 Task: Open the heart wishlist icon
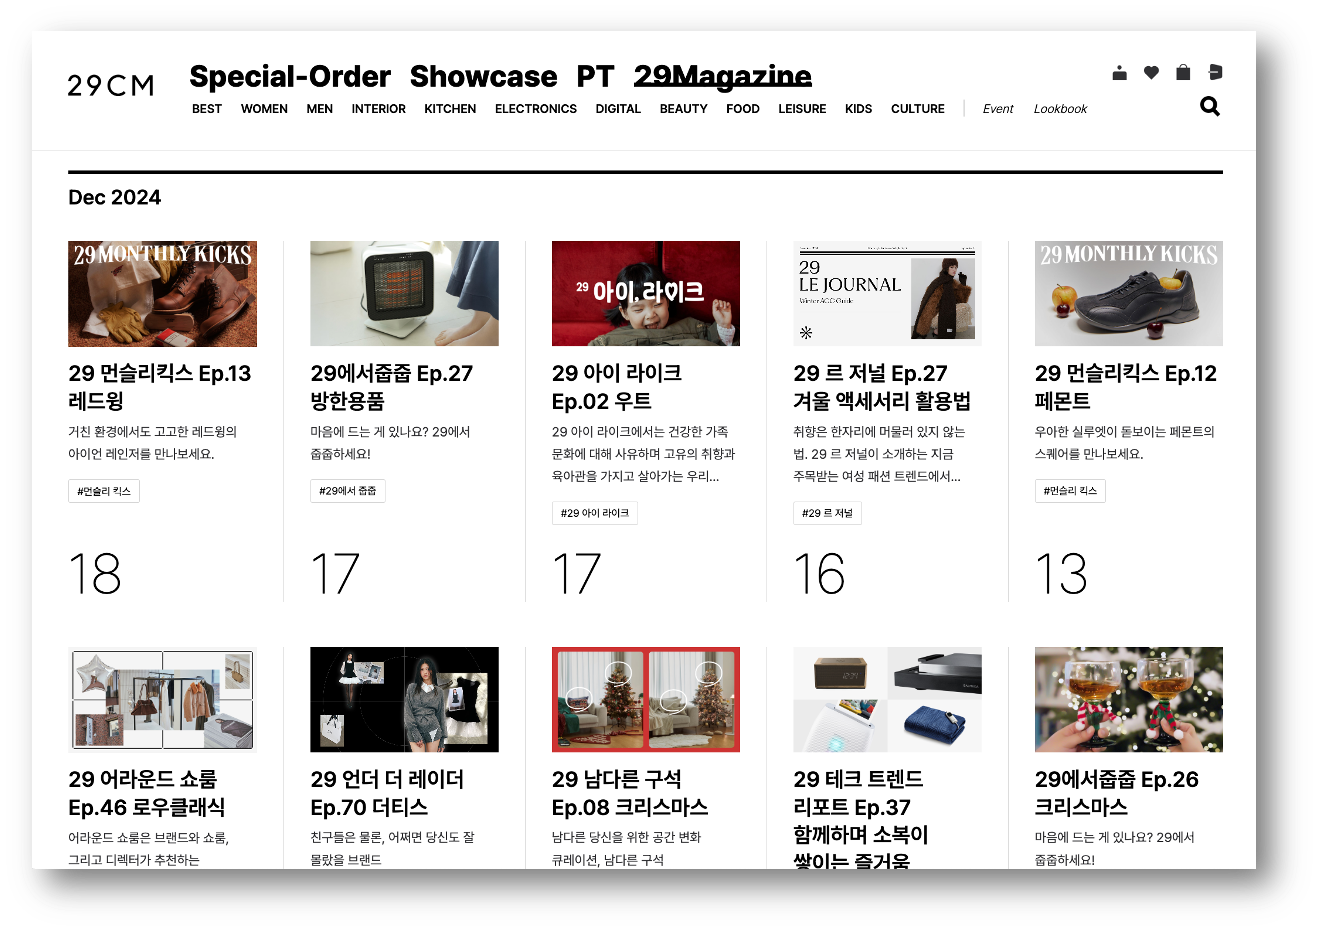point(1151,72)
